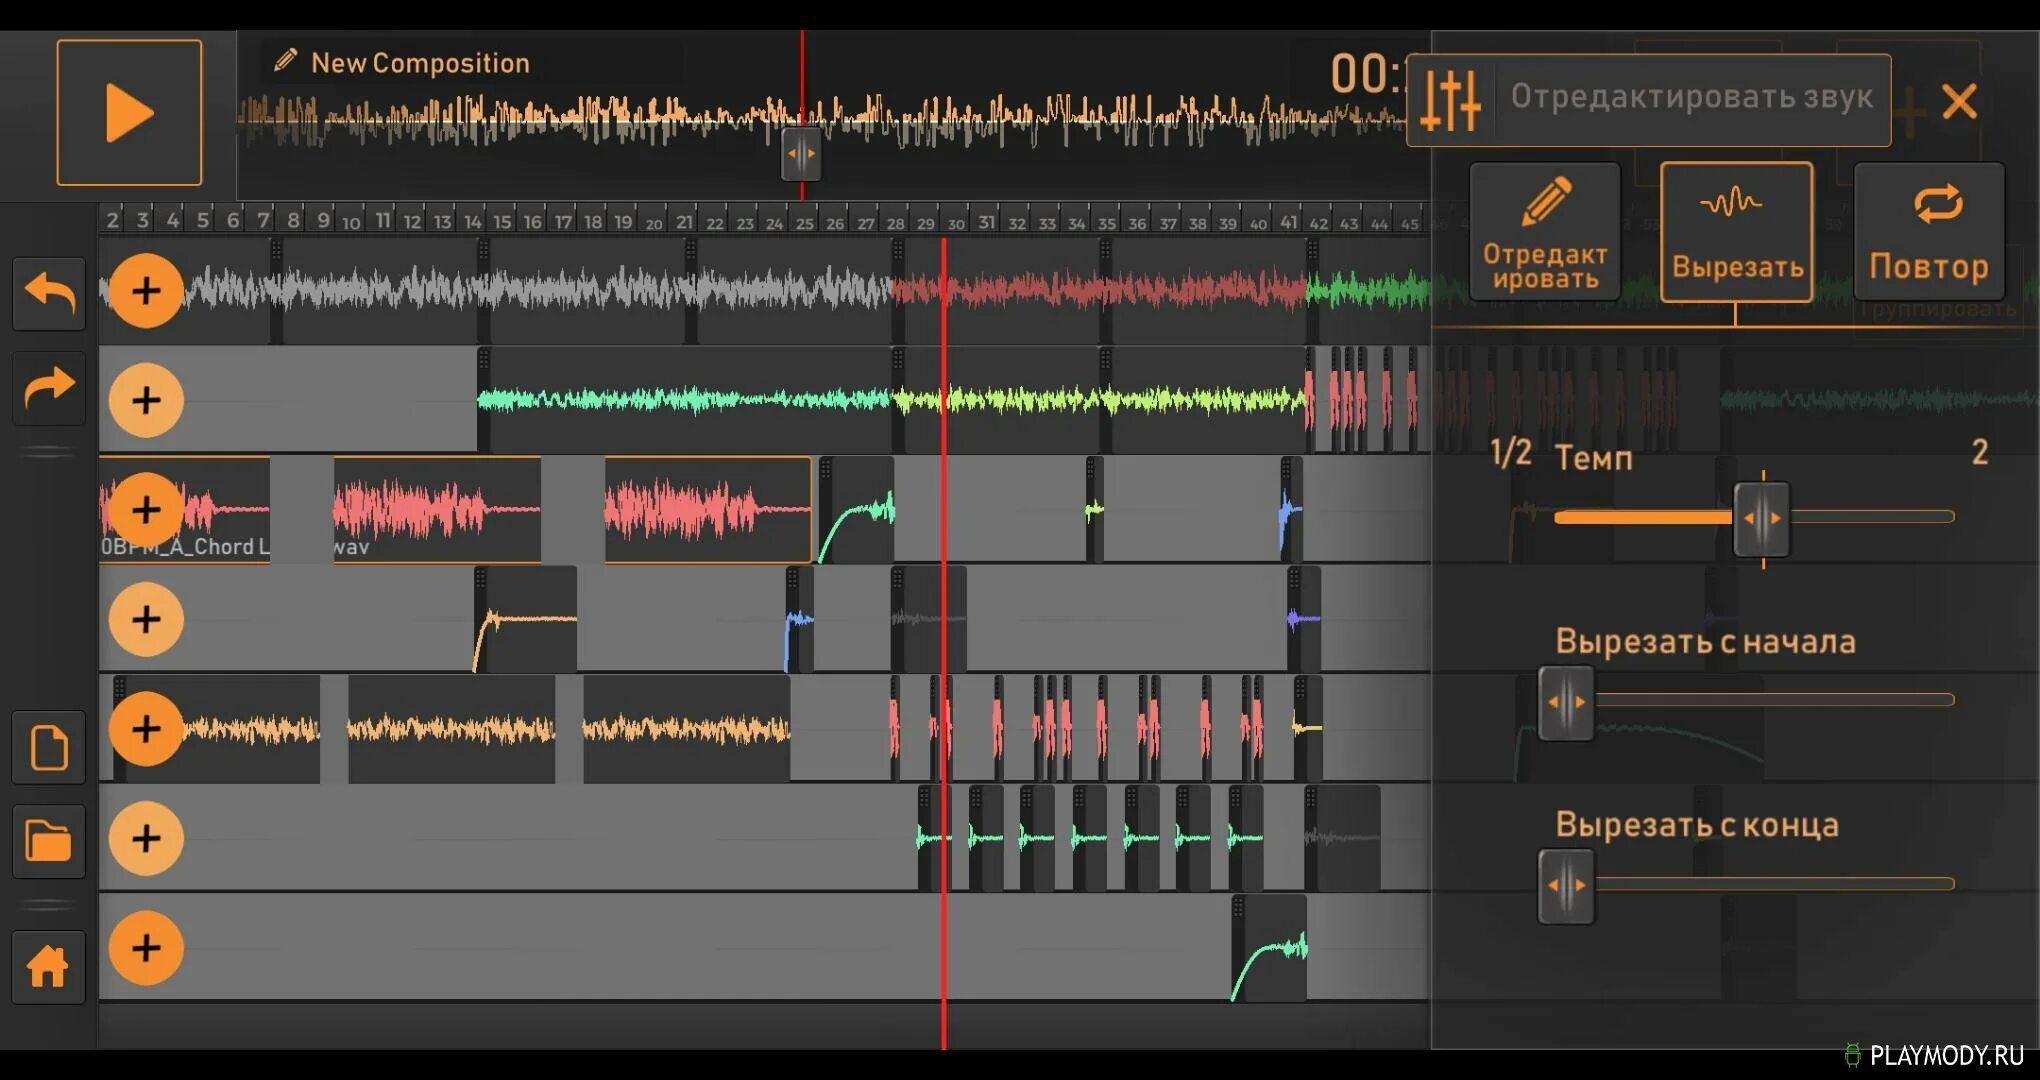Select the first orange clip on track five

[217, 728]
